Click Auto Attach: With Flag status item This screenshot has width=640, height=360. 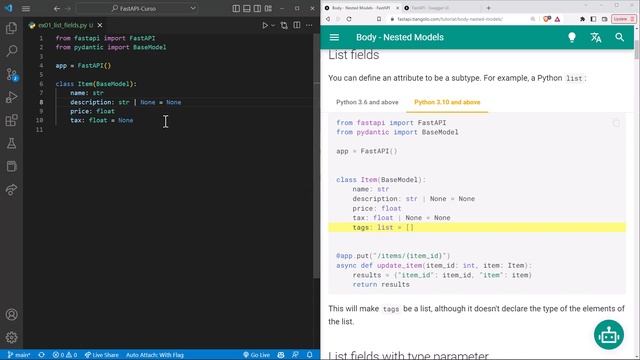[x=155, y=355]
